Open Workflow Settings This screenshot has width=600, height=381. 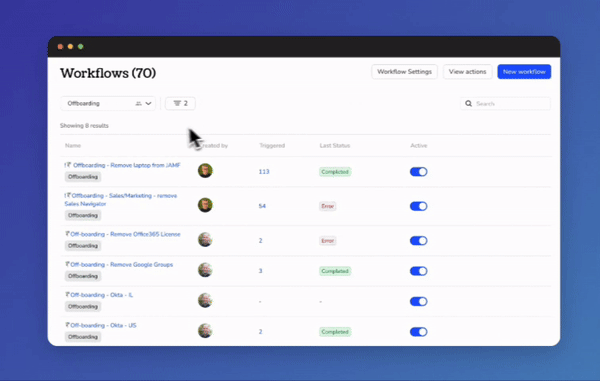click(x=404, y=72)
